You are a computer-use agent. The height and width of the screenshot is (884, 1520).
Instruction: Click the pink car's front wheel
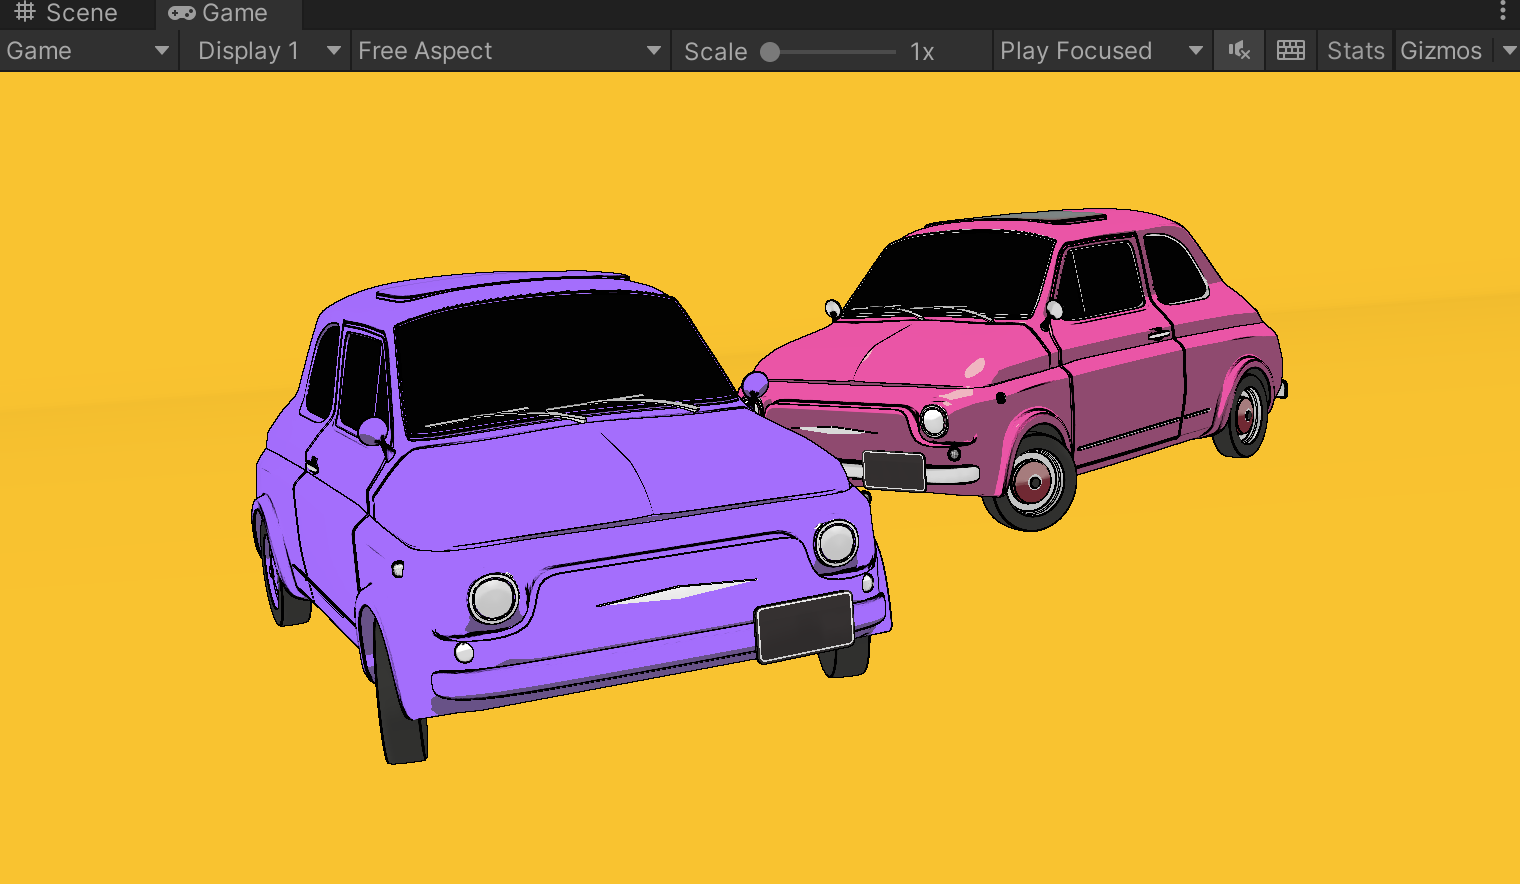pyautogui.click(x=1033, y=482)
